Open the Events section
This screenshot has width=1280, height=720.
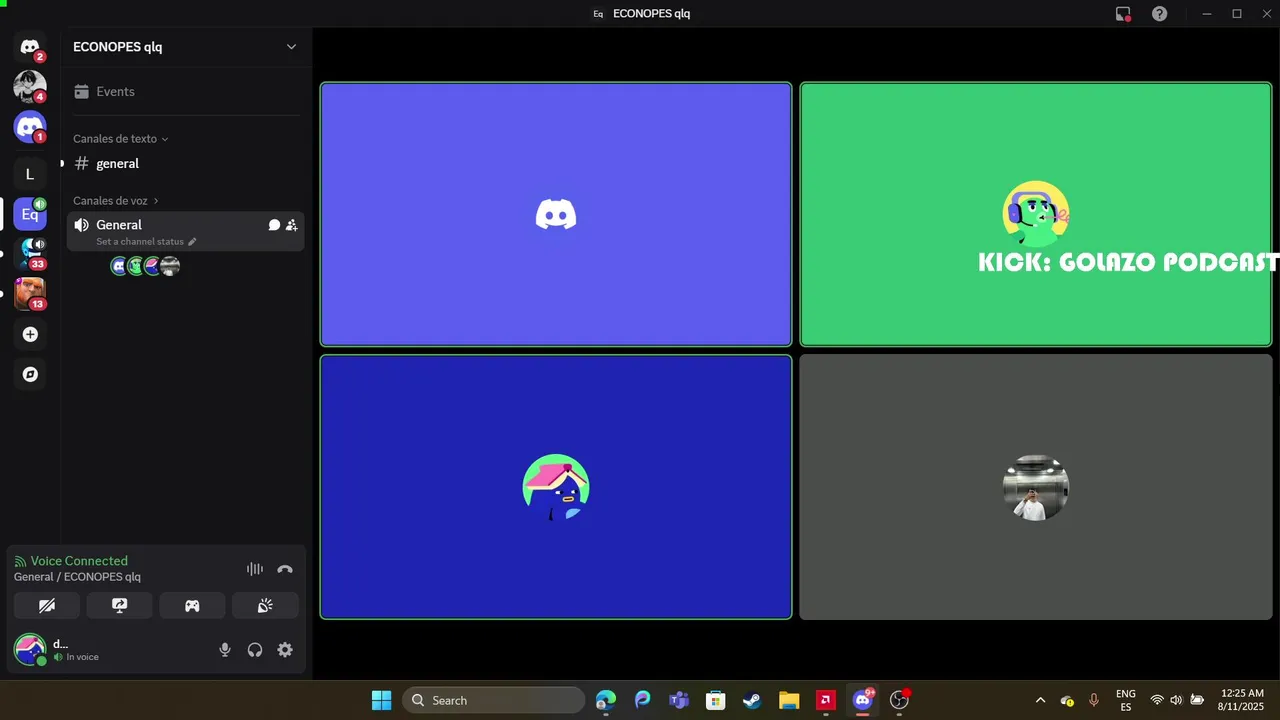point(186,92)
